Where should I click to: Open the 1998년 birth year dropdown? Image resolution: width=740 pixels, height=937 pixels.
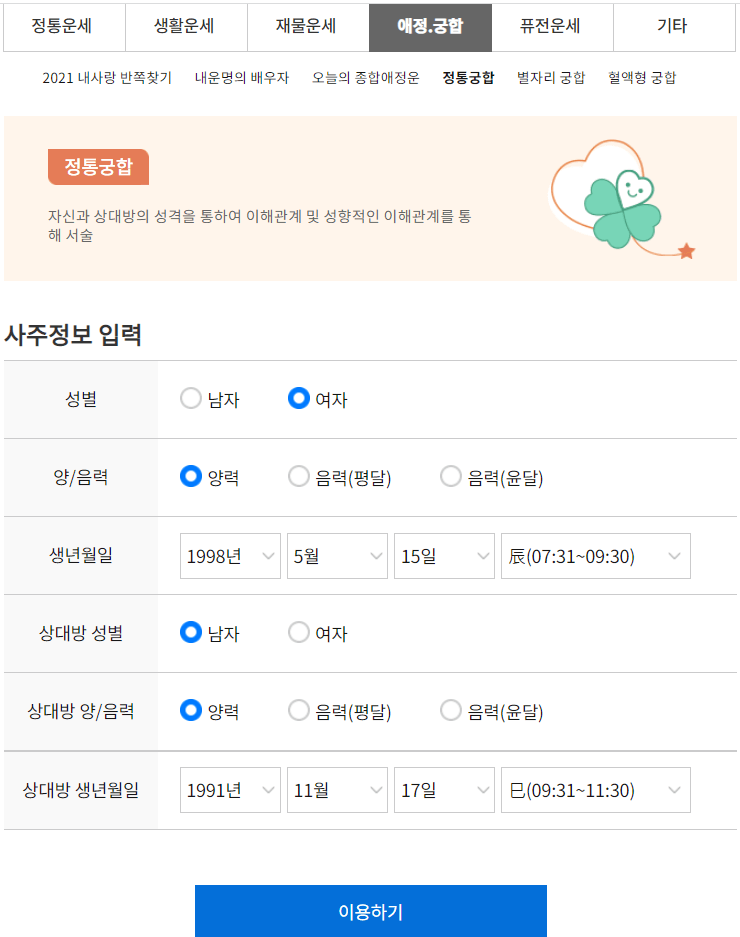[x=230, y=556]
